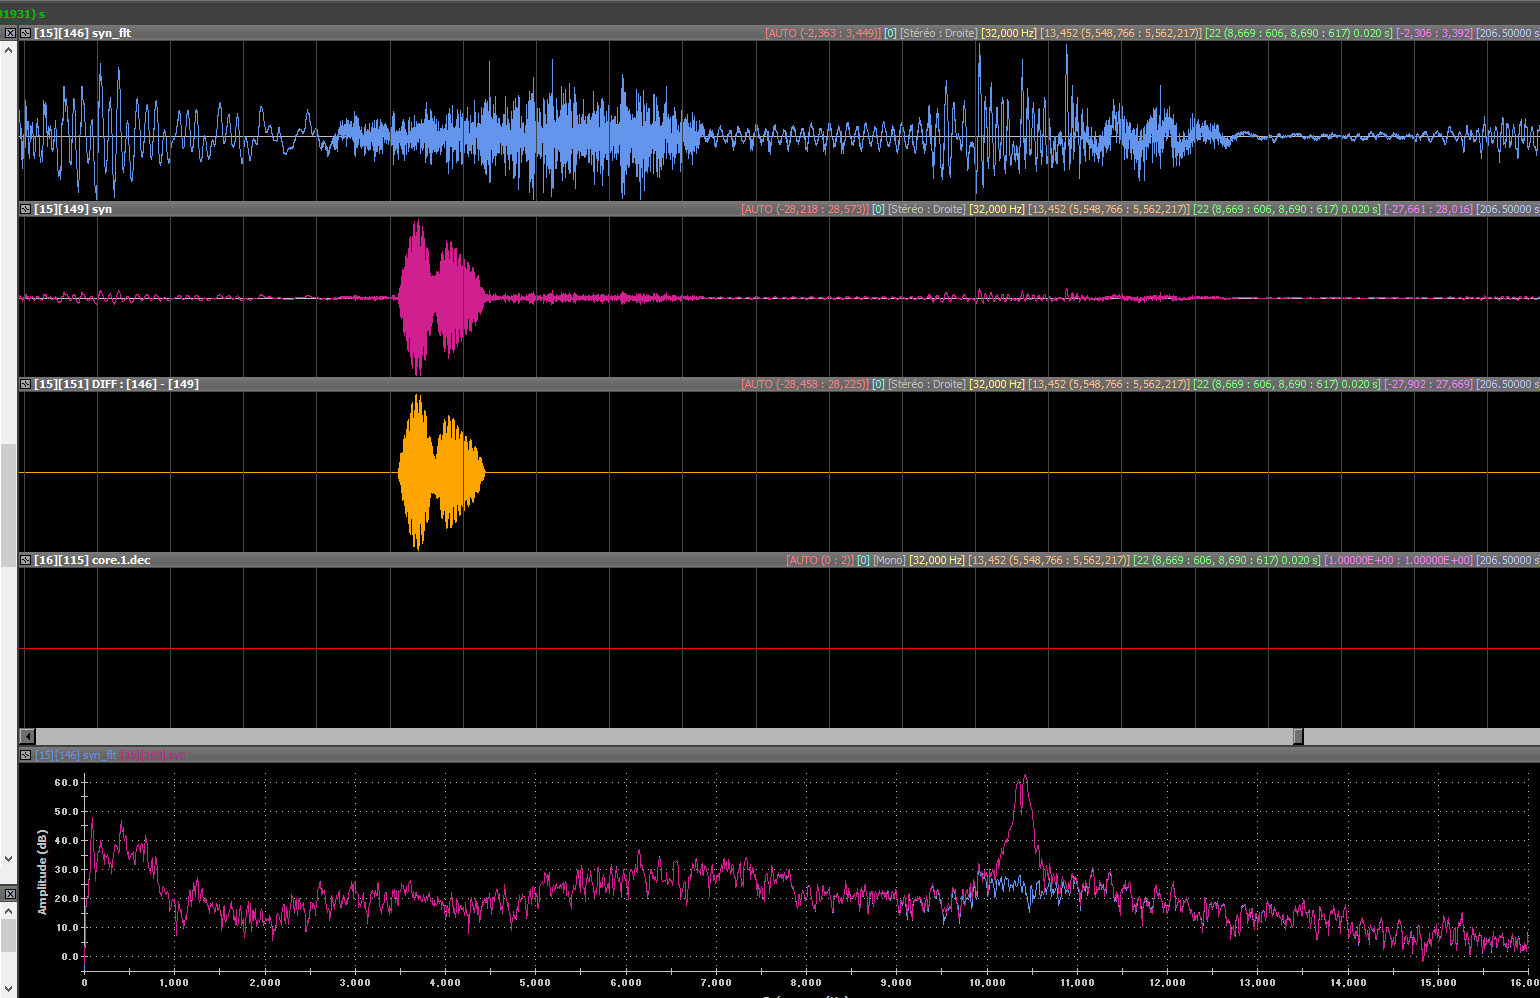Click the icon beside the syn_flt track title

click(x=25, y=33)
